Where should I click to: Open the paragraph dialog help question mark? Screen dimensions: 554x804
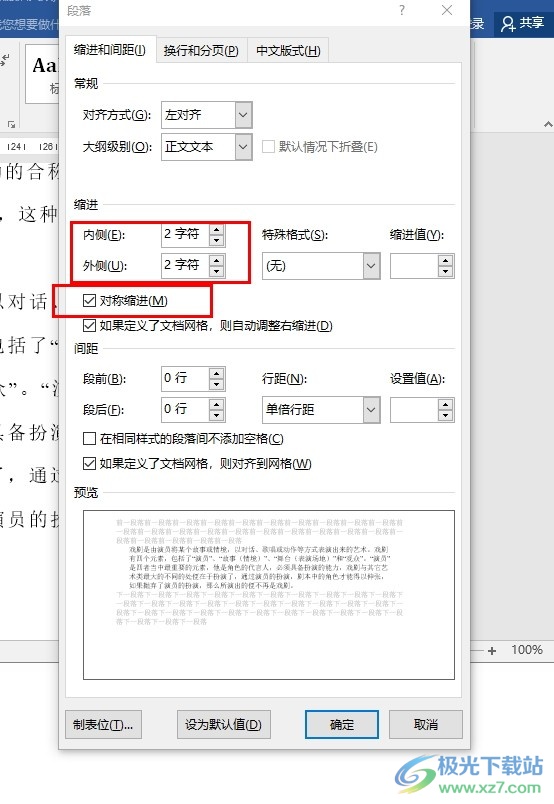(x=402, y=10)
